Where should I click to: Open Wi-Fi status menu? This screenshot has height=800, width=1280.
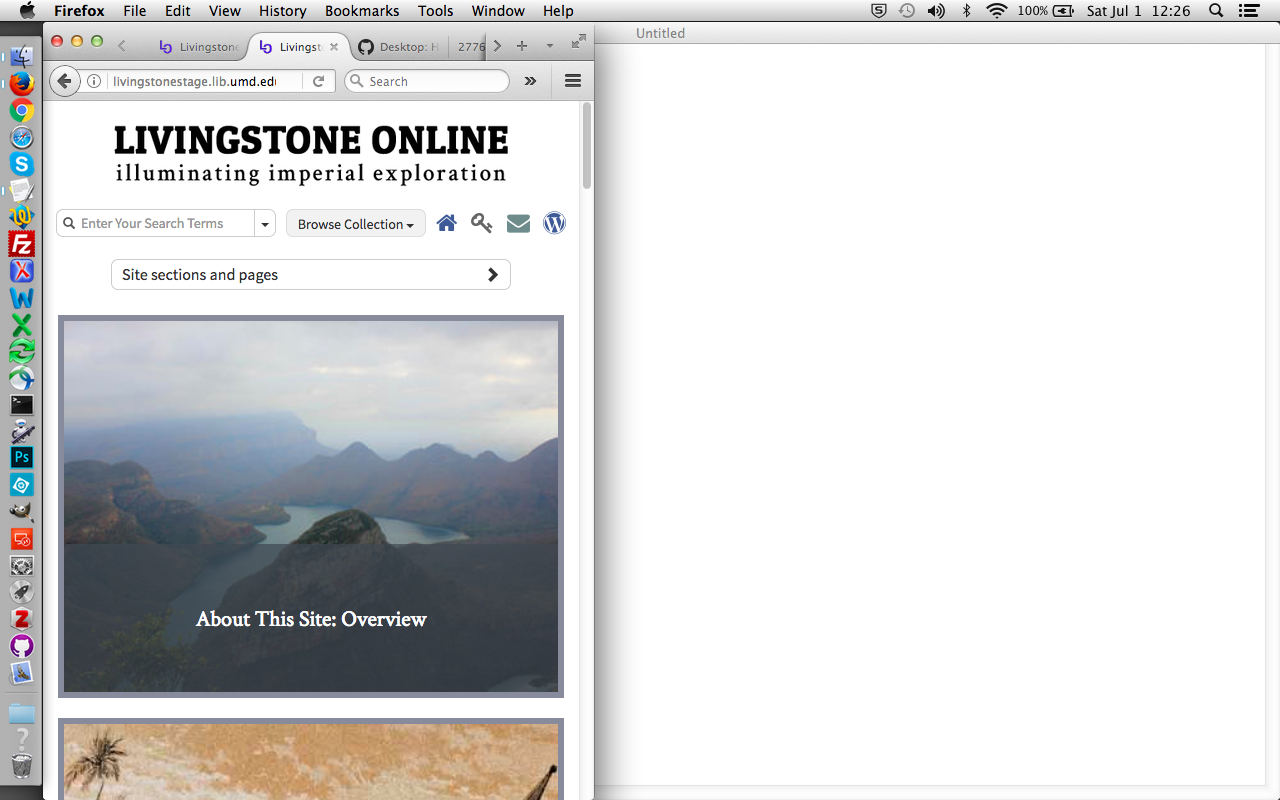point(996,11)
